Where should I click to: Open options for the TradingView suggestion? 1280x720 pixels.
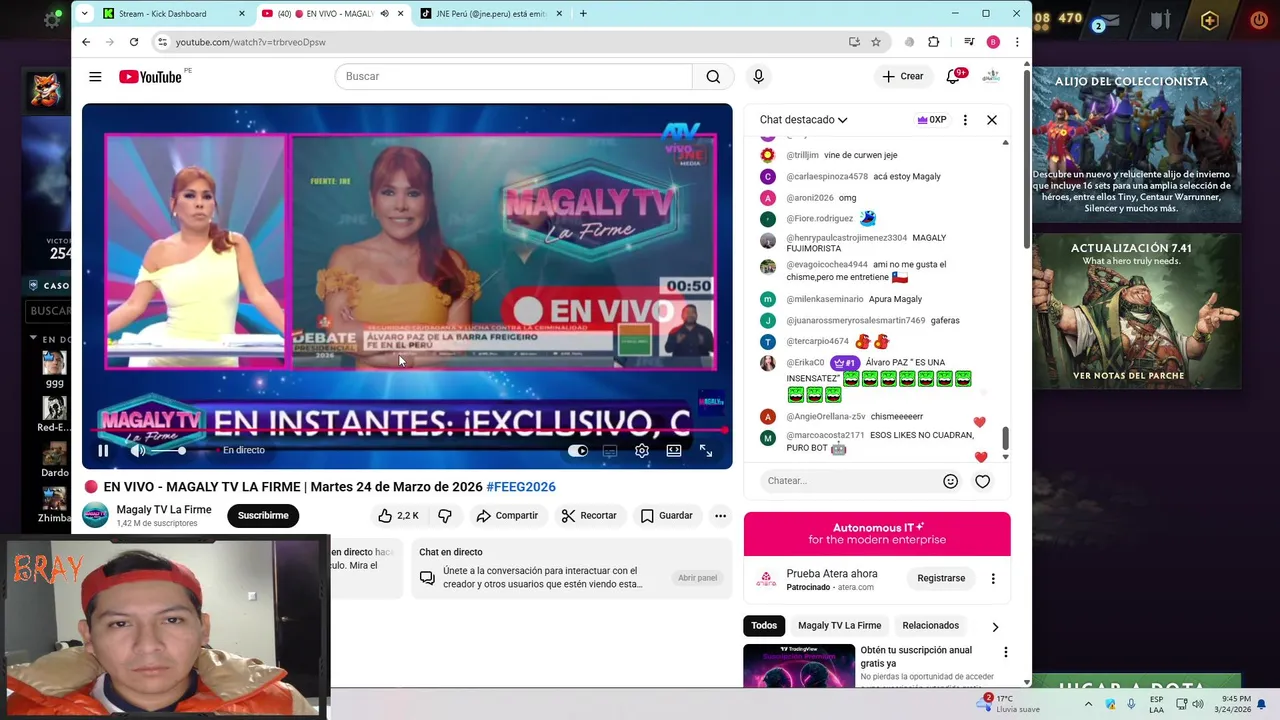click(x=1005, y=652)
